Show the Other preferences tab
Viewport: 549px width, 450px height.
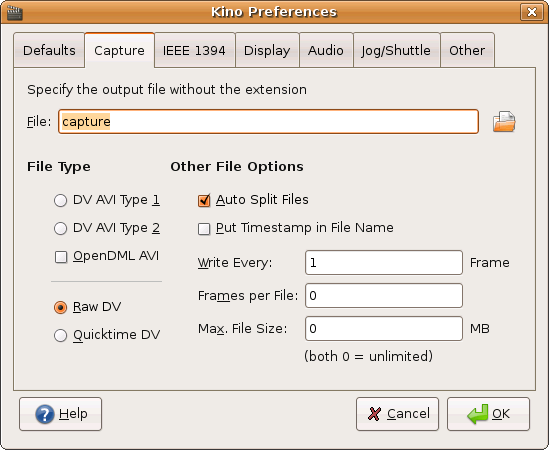click(467, 50)
